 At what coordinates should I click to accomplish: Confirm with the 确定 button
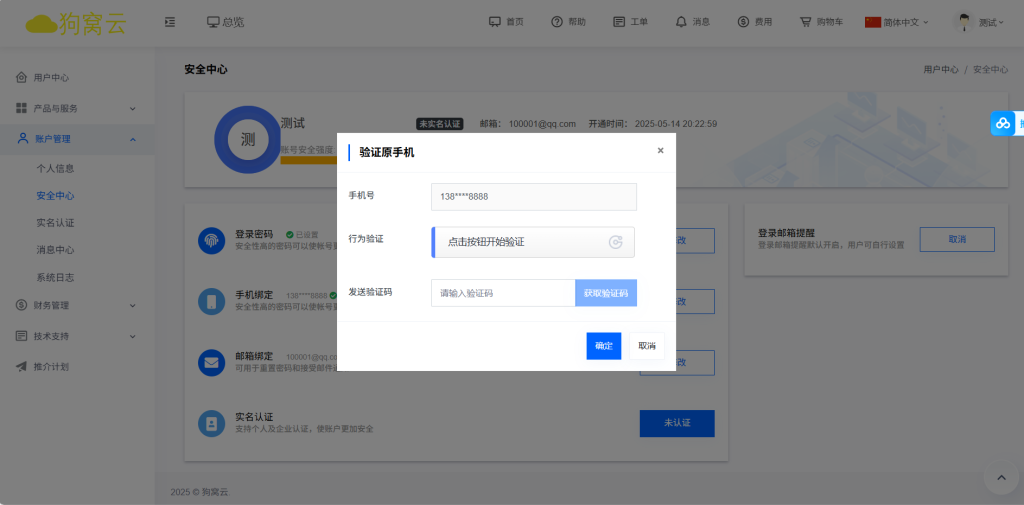click(603, 346)
